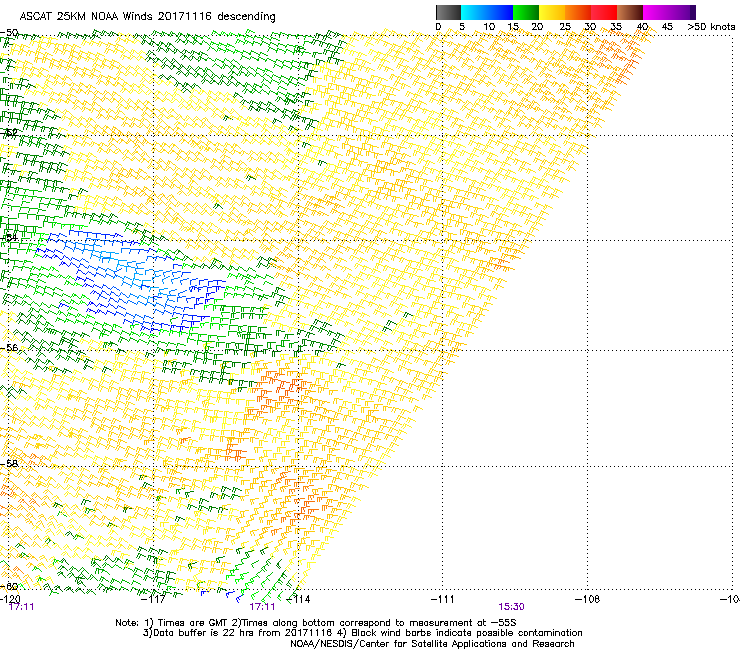Screen dimensions: 740x650
Task: Click the '-108' longitude label
Action: 588,599
